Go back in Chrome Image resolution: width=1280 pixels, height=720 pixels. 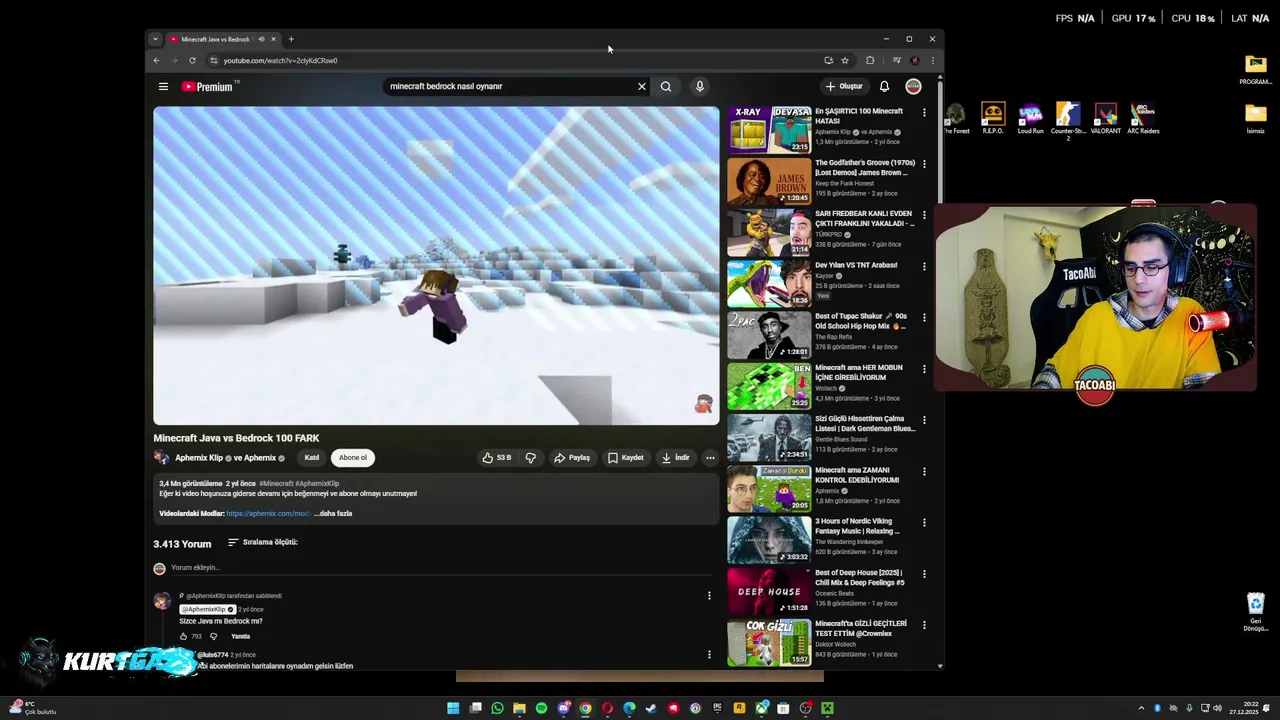(x=156, y=60)
